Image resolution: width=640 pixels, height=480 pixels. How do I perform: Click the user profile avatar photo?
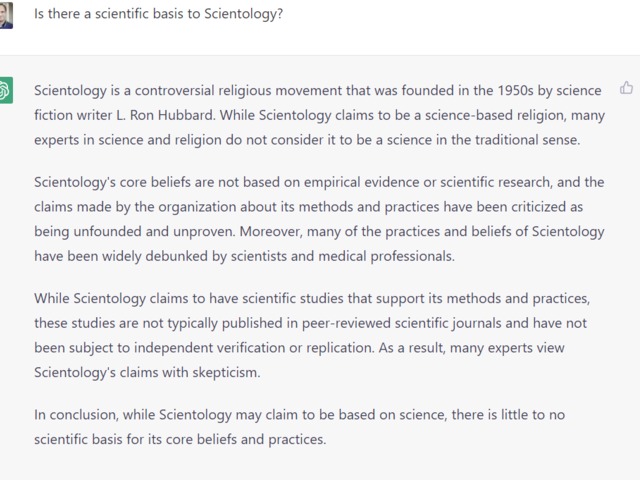coord(6,15)
